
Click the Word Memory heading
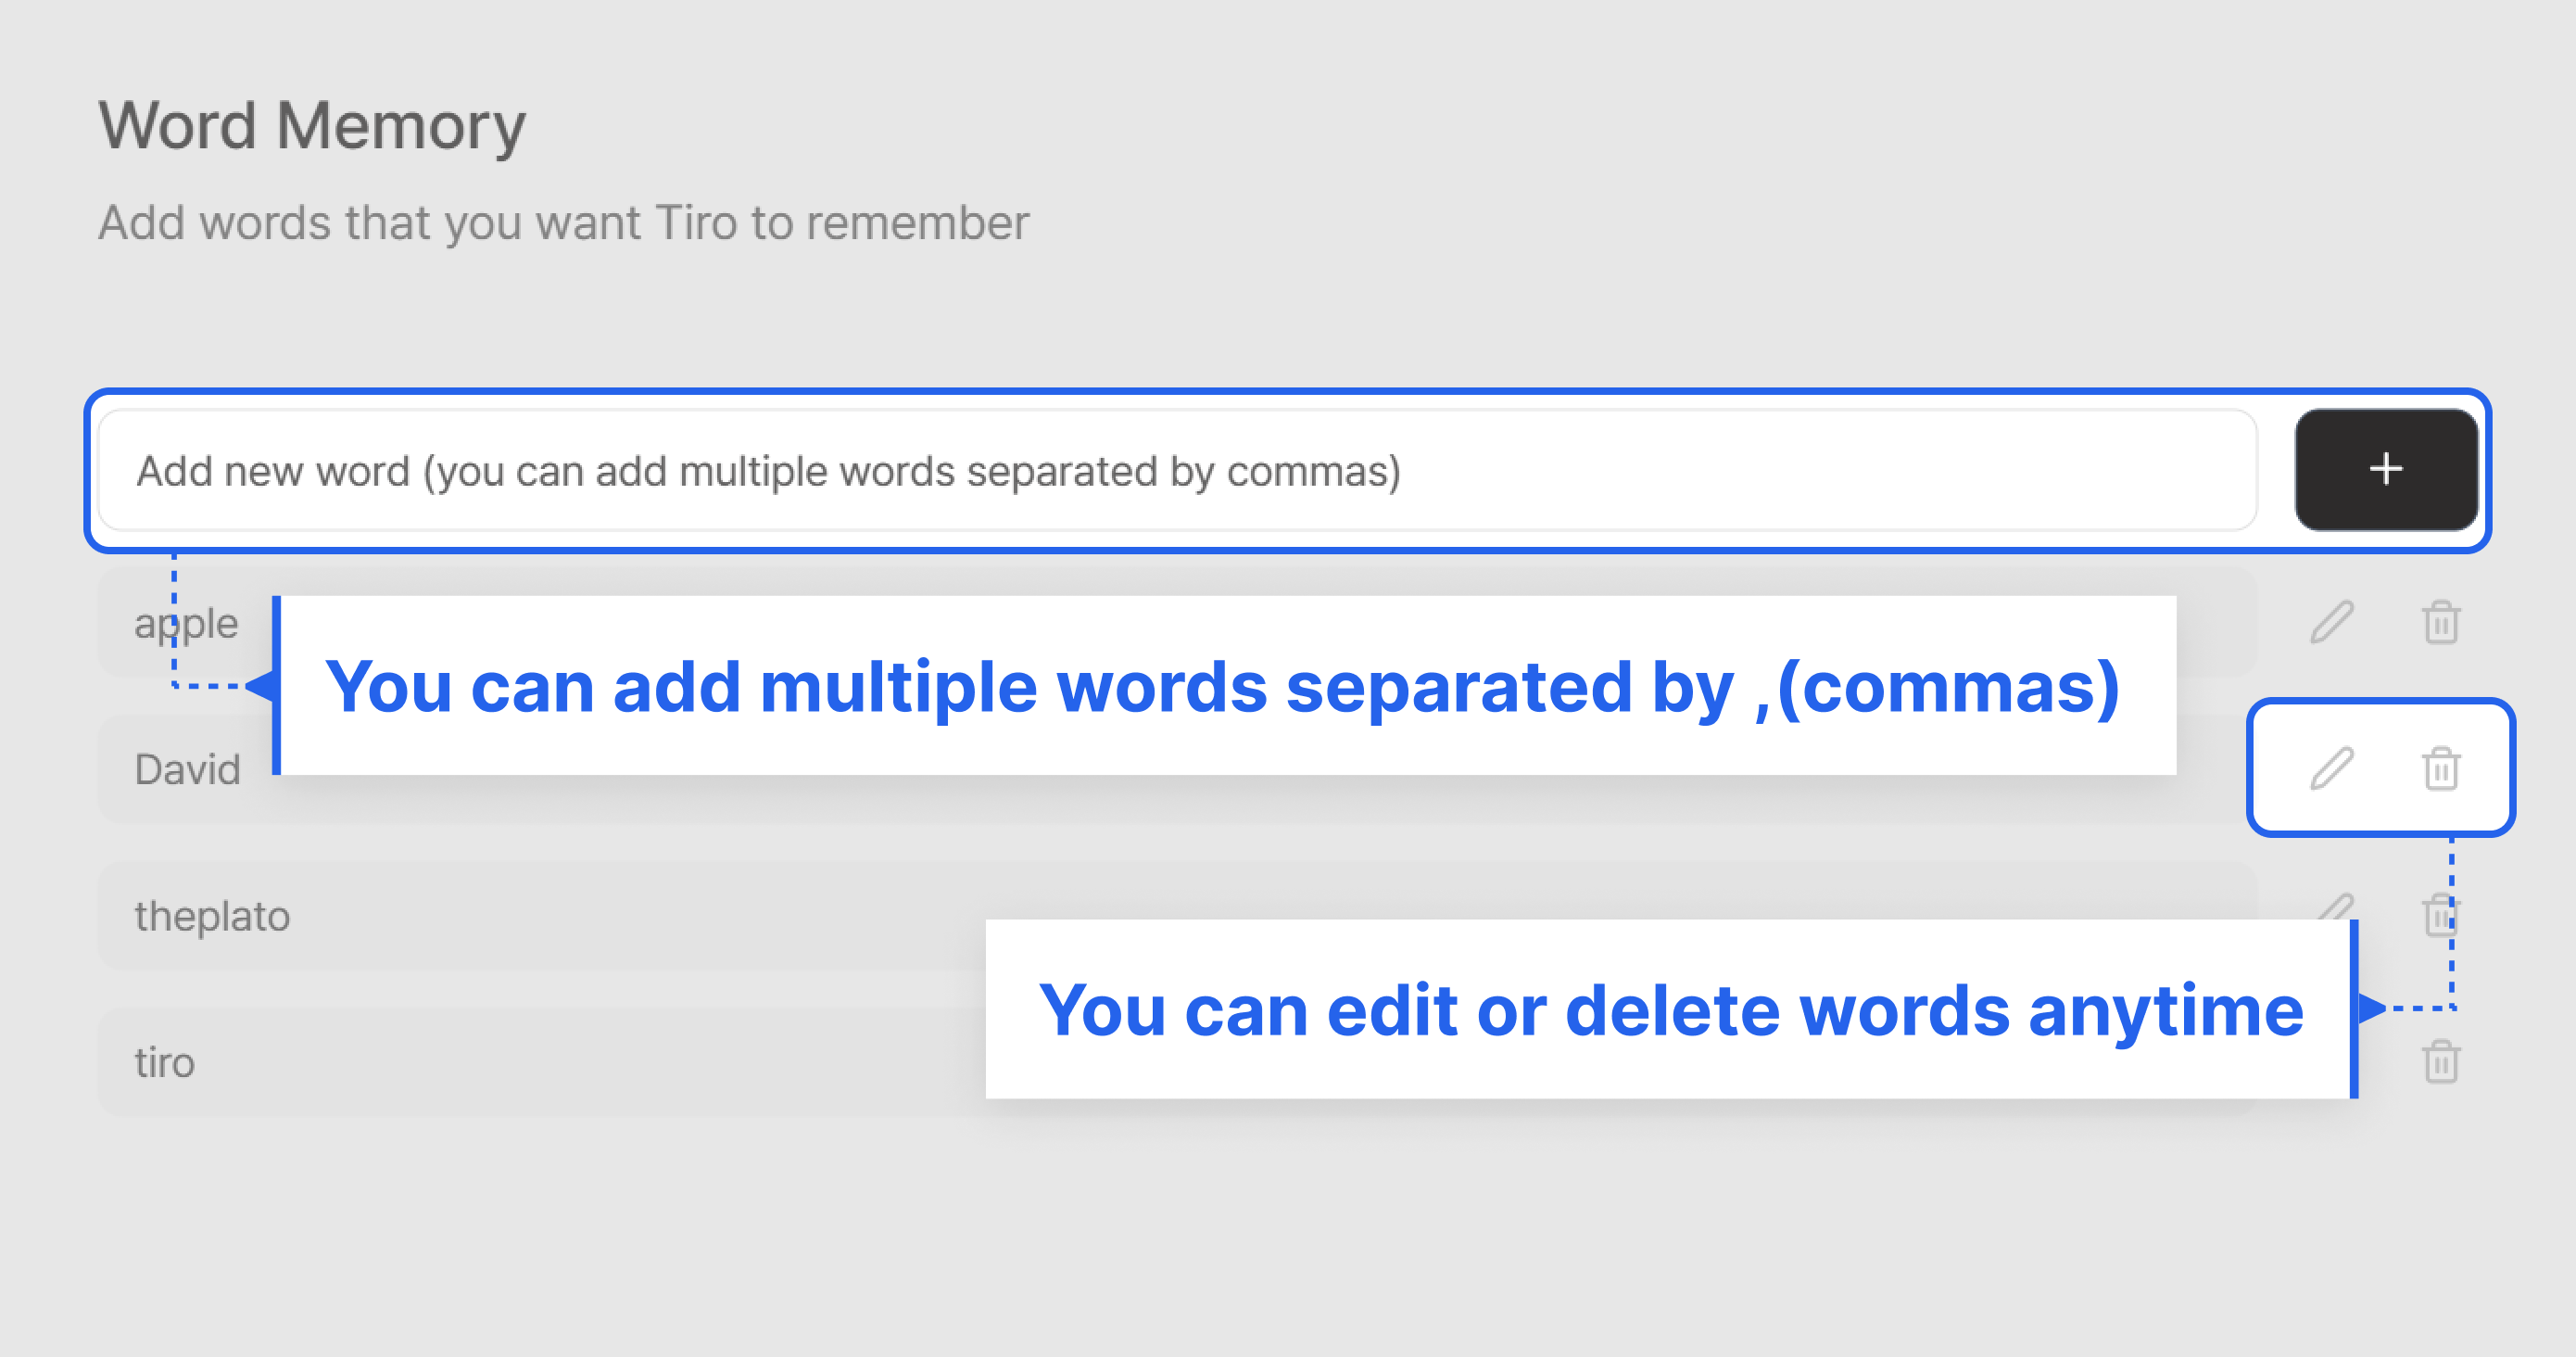(x=312, y=126)
